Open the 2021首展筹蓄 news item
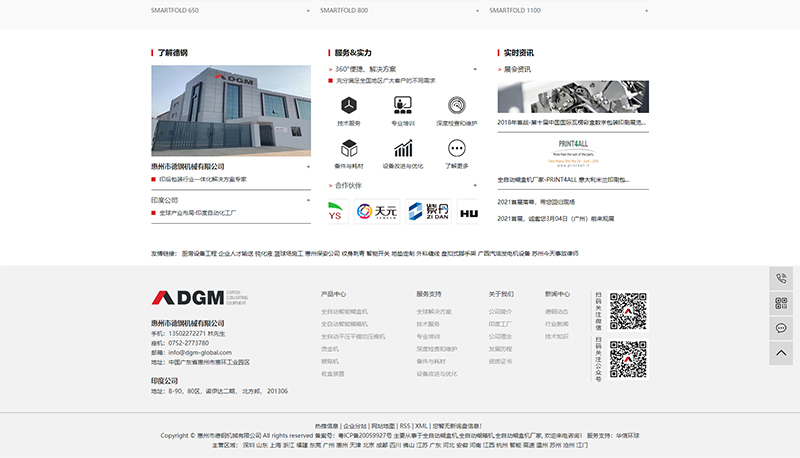 pos(536,202)
